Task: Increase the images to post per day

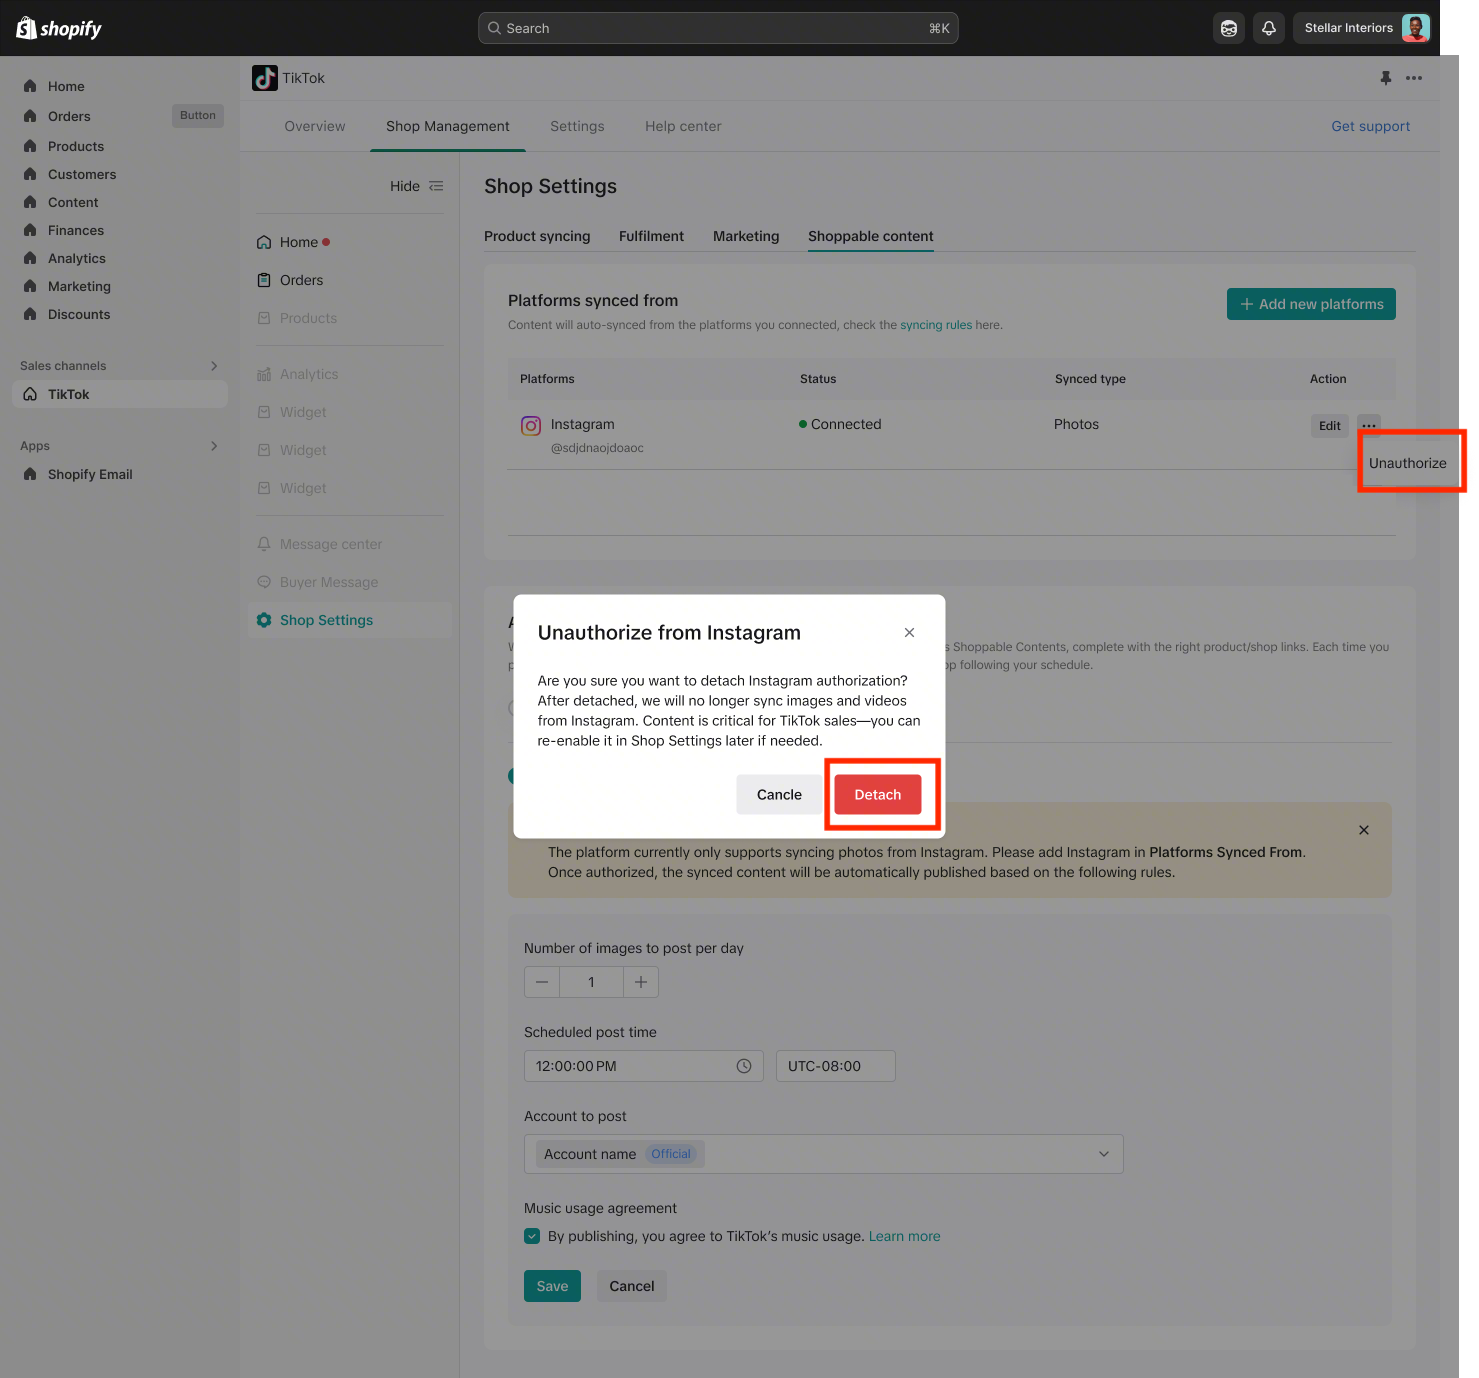Action: (641, 982)
